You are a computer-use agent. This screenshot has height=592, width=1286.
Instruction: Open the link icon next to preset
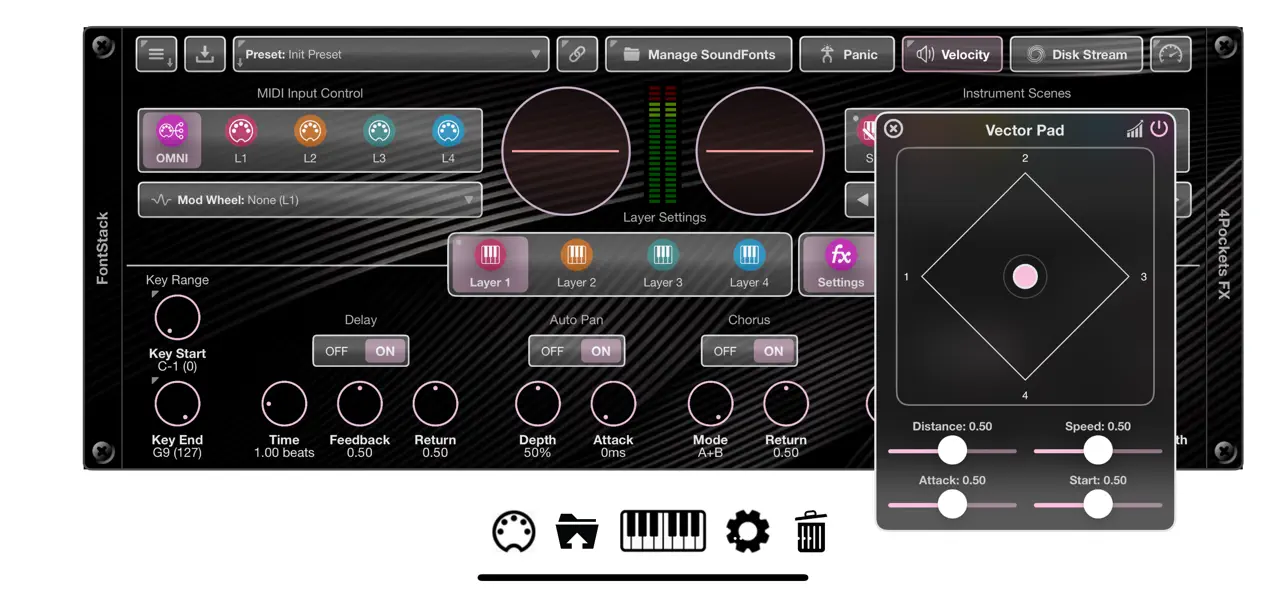(x=577, y=54)
